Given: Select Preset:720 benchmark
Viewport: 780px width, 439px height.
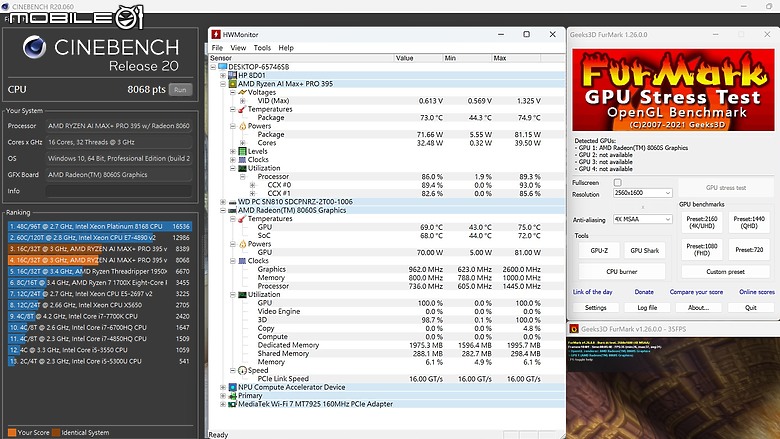Looking at the screenshot, I should 749,250.
